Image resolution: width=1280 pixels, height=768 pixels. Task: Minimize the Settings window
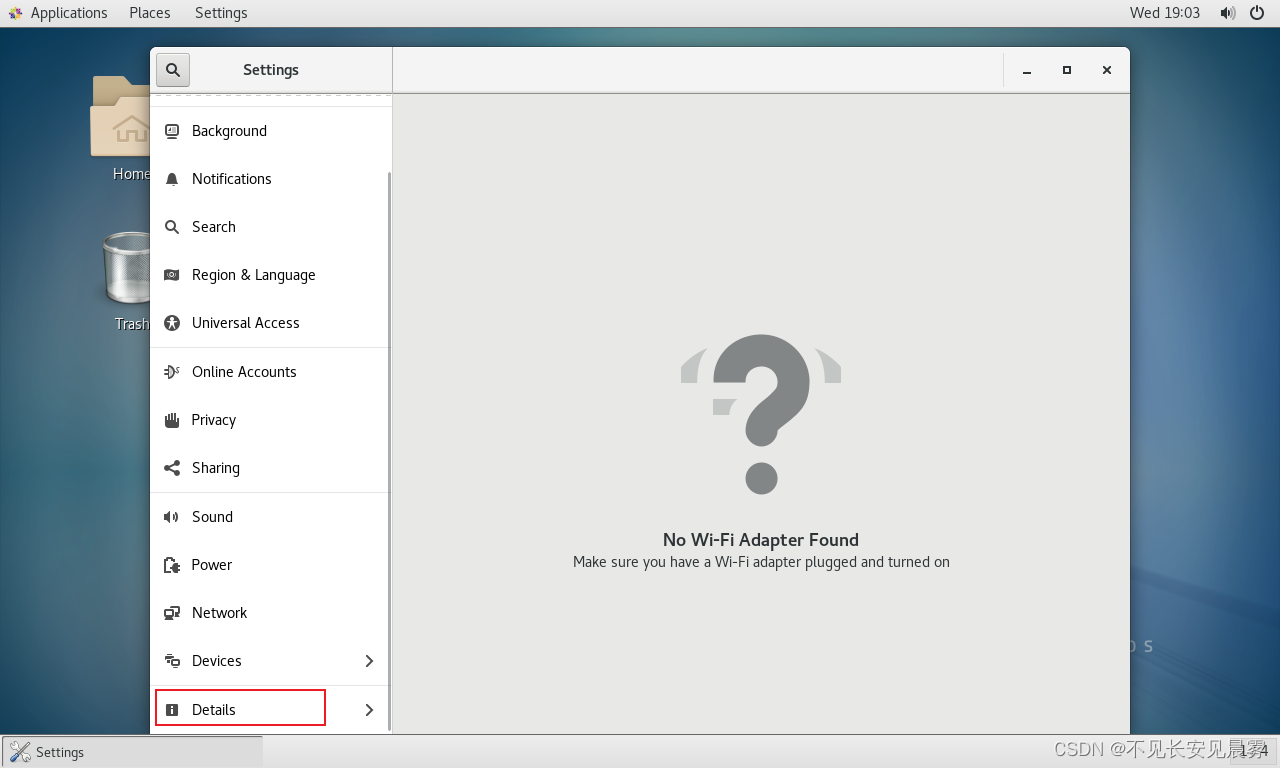(1027, 71)
